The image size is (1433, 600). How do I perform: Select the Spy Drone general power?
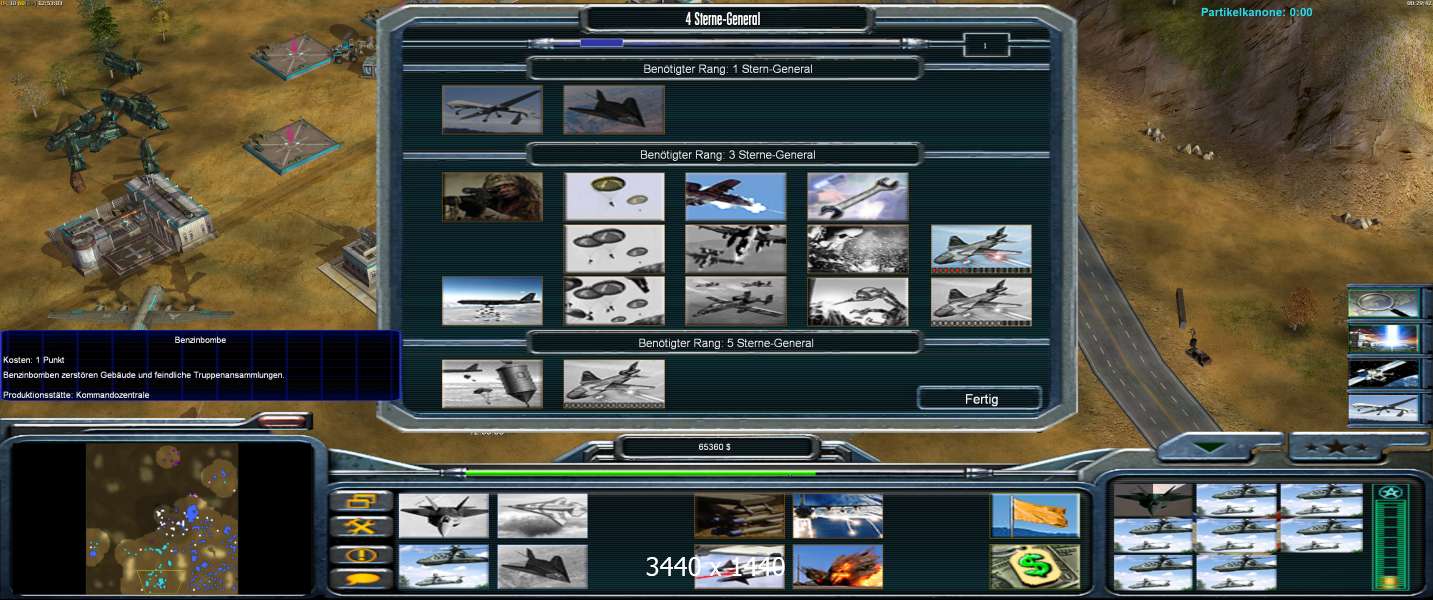(x=492, y=109)
